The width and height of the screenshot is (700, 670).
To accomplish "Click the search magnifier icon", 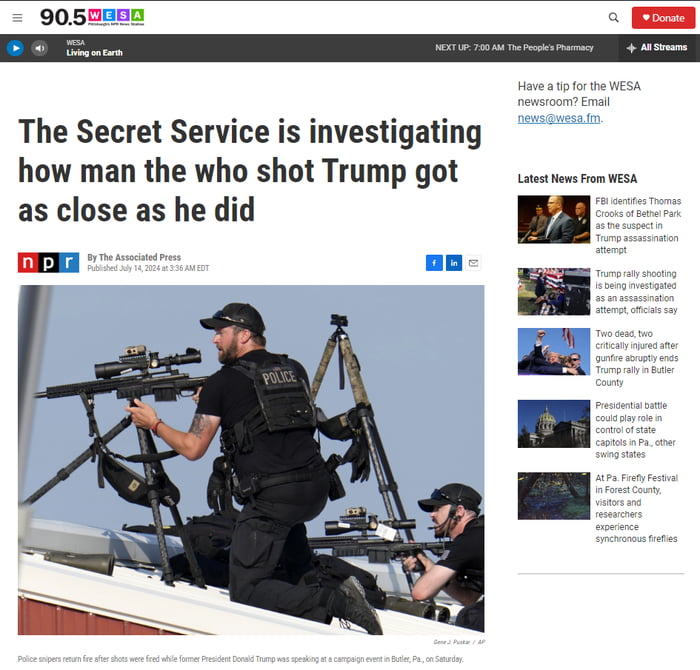I will 614,18.
